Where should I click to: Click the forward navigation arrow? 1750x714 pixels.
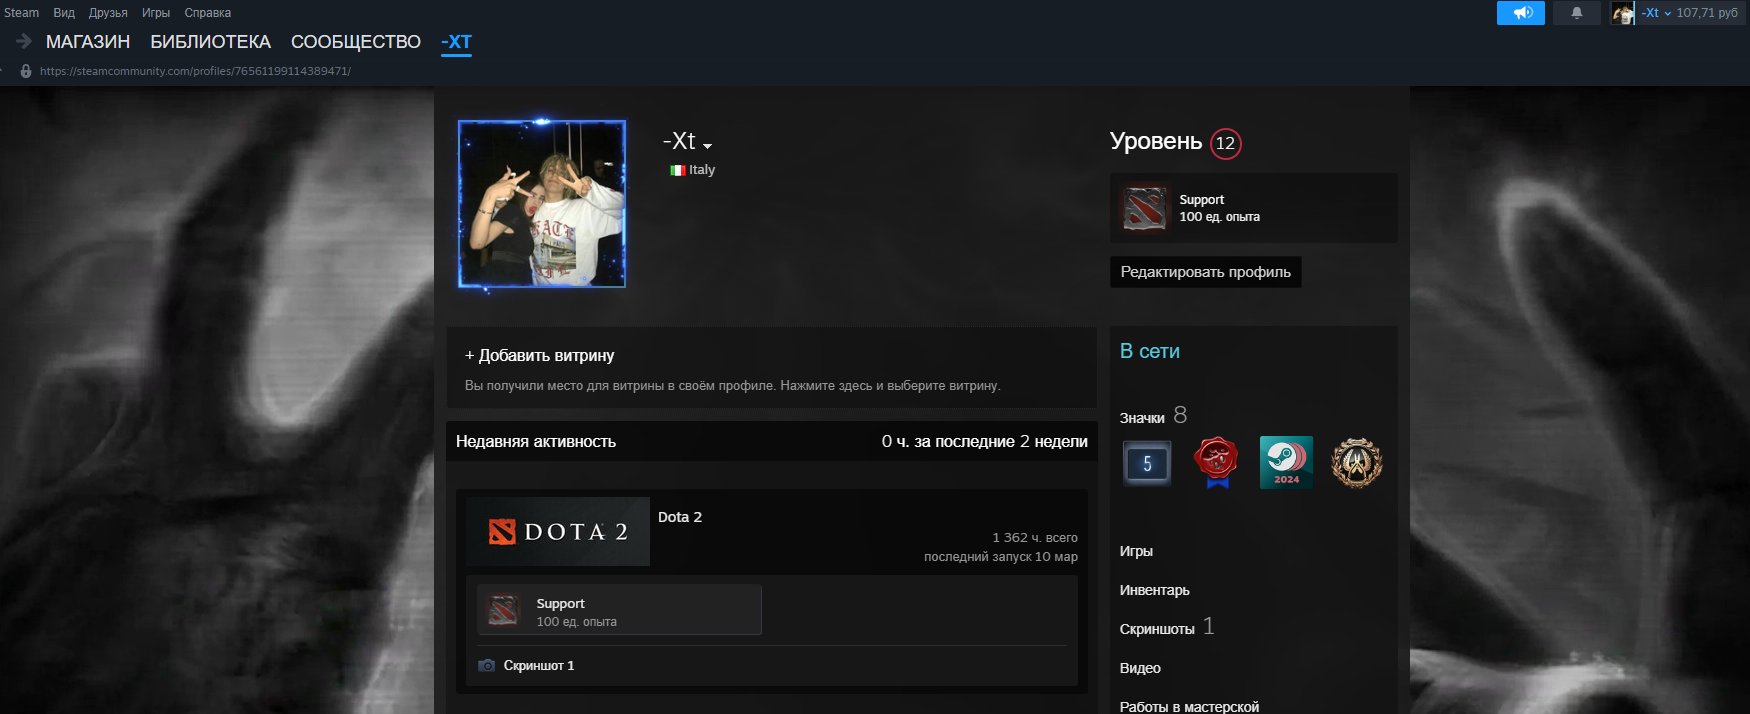pos(25,41)
